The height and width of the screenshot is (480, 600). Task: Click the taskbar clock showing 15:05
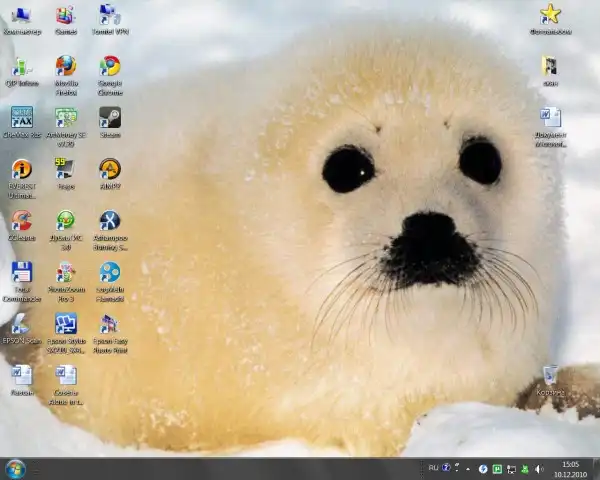tap(570, 468)
